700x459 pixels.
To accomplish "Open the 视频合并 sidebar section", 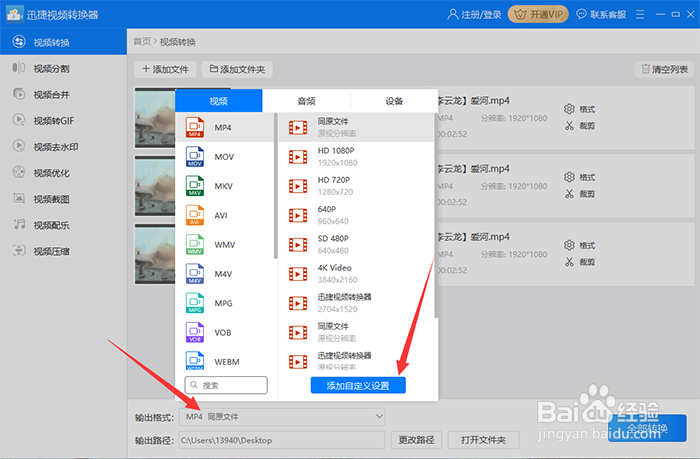I will pyautogui.click(x=63, y=95).
